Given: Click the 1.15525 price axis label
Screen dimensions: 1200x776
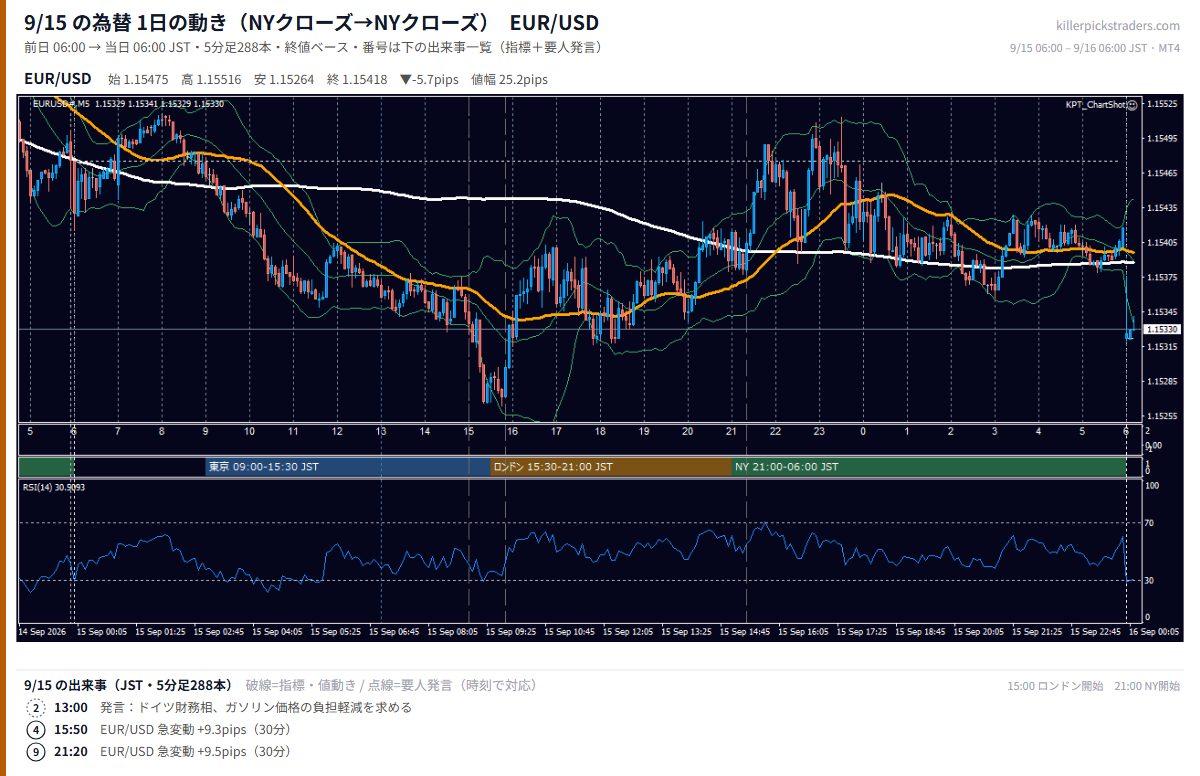Looking at the screenshot, I should 1162,104.
